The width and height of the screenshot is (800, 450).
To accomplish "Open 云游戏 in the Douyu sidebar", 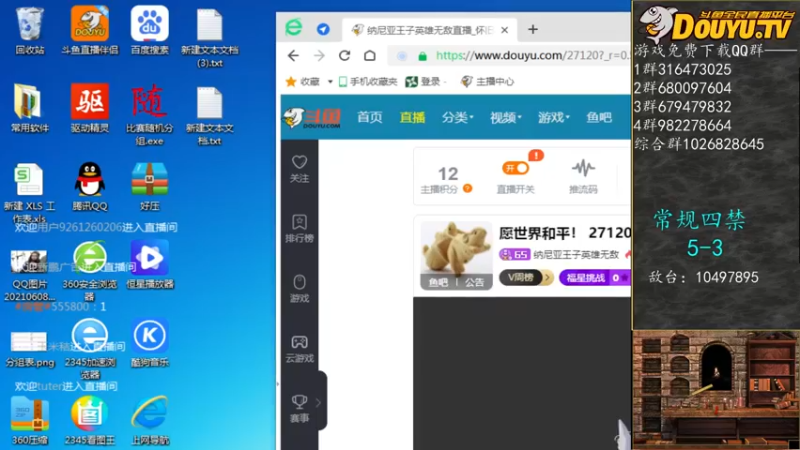I will pyautogui.click(x=299, y=348).
